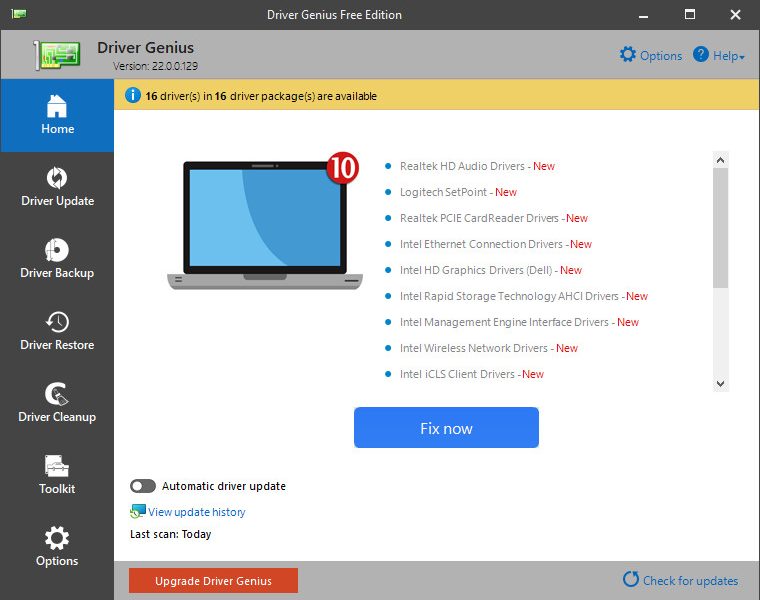Enable the Automatic driver update switch
This screenshot has height=600, width=760.
tap(143, 486)
